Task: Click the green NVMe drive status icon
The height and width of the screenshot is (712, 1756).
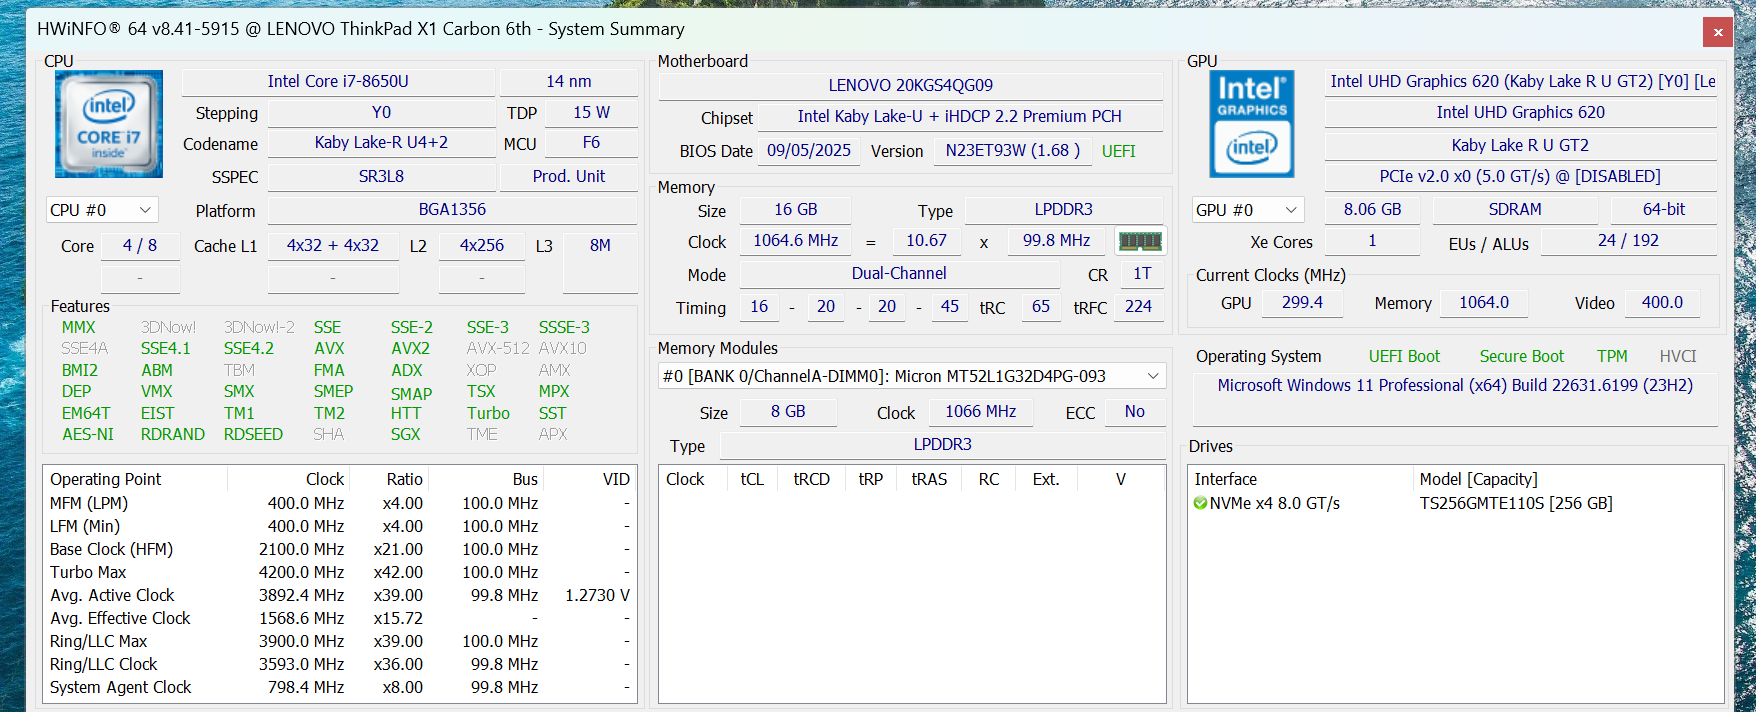Action: [x=1200, y=503]
